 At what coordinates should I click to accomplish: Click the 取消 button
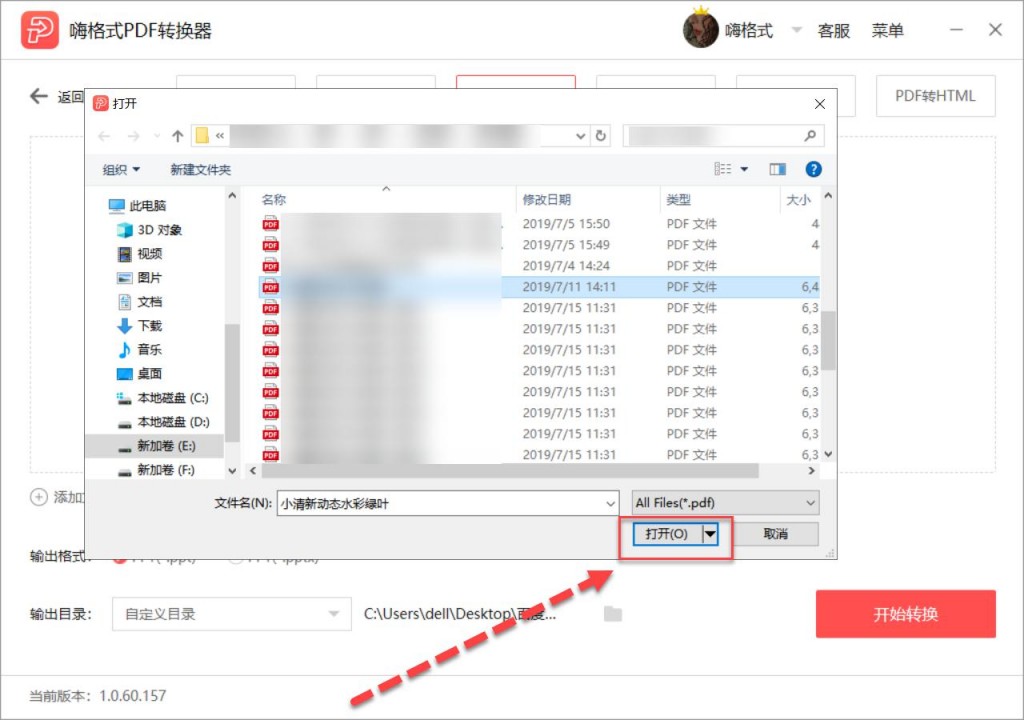(775, 534)
